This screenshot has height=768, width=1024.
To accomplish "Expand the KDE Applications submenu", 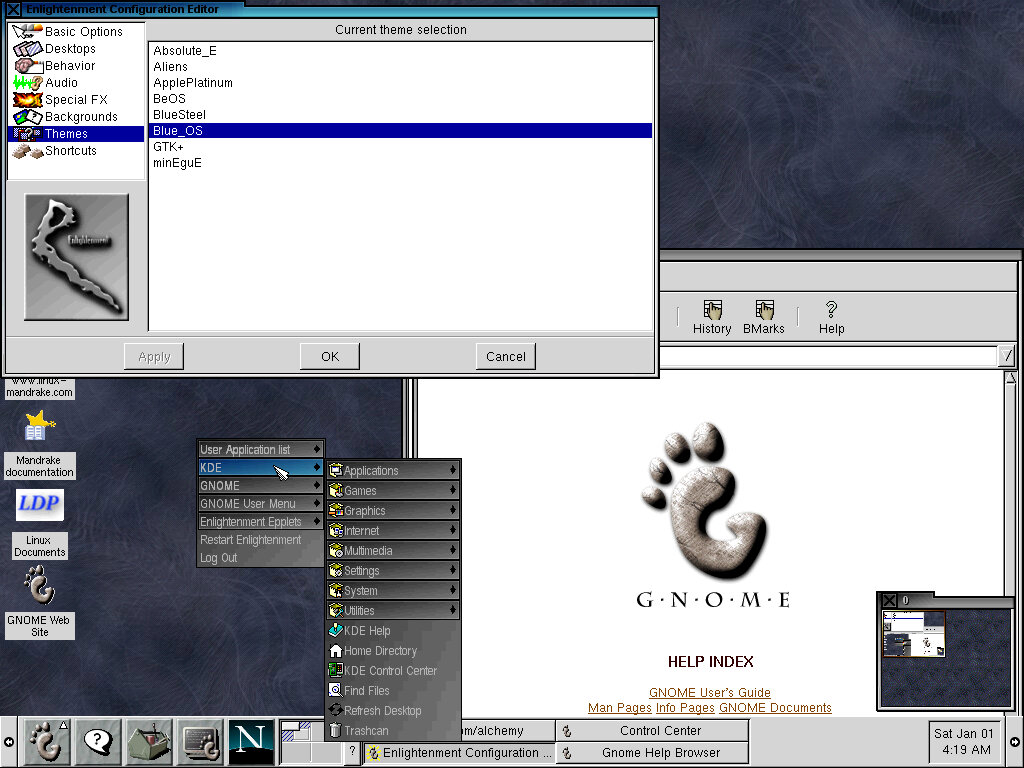I will (x=393, y=471).
